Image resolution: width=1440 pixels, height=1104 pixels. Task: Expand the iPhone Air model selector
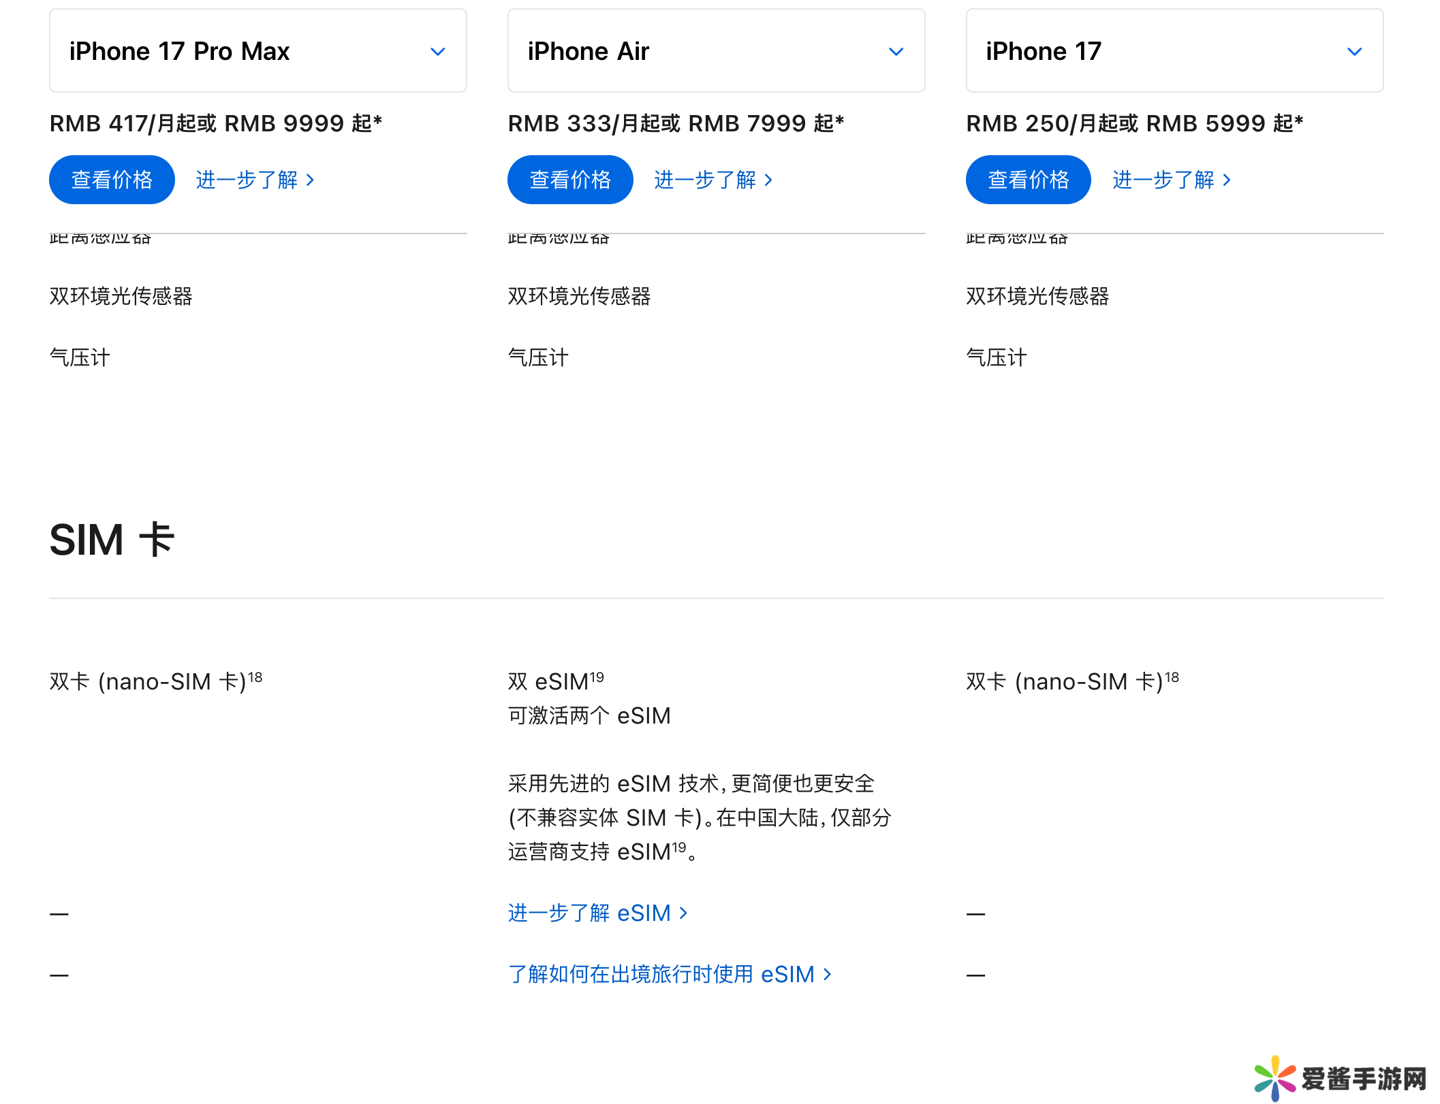pyautogui.click(x=716, y=51)
